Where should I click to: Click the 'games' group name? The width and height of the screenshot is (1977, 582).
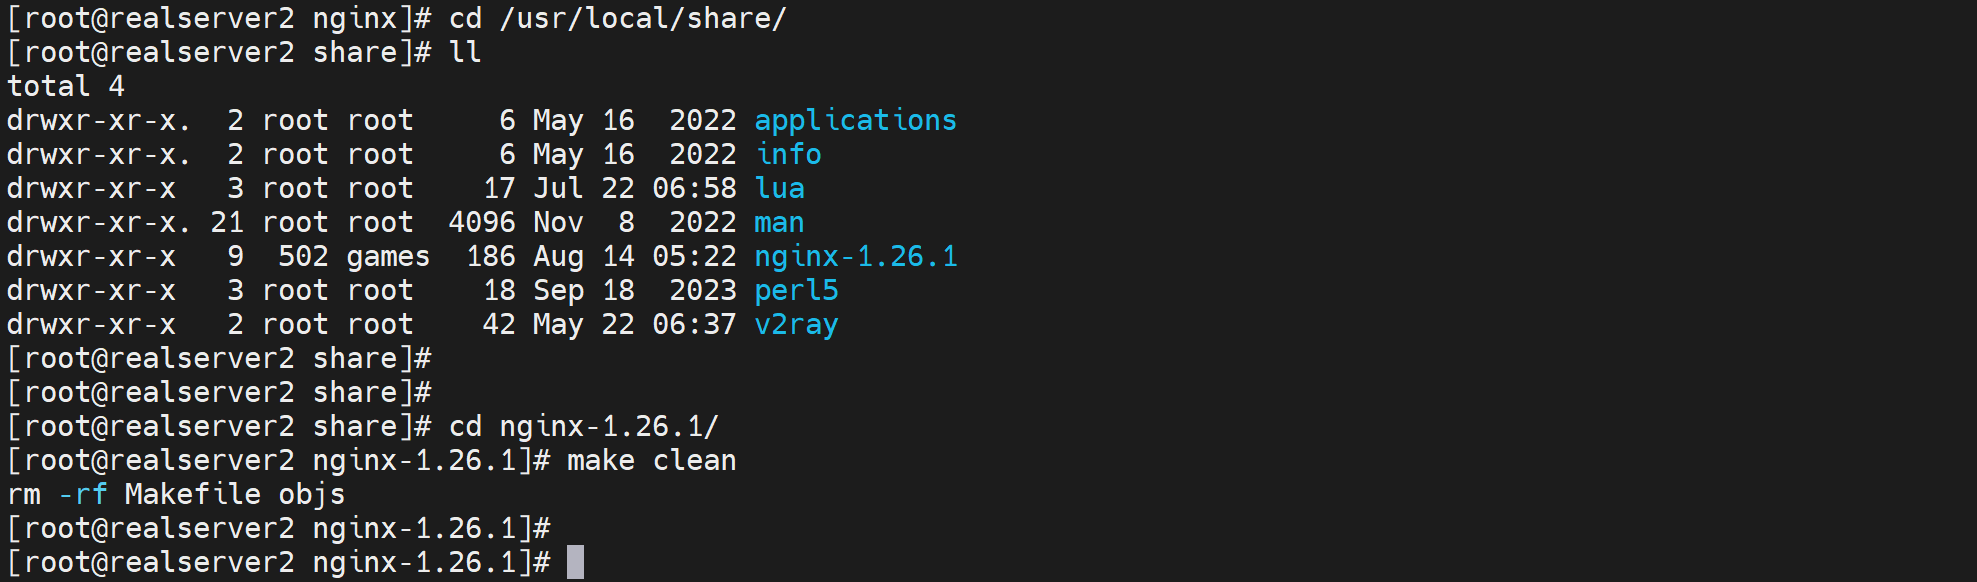(388, 257)
